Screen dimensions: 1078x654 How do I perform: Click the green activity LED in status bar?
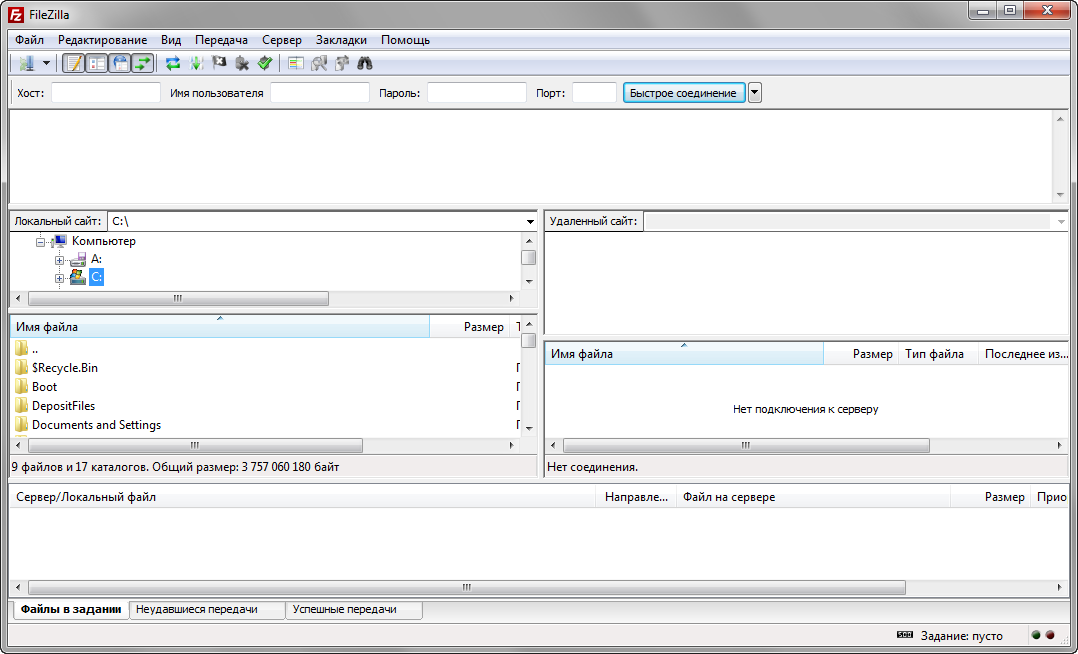pos(1036,635)
